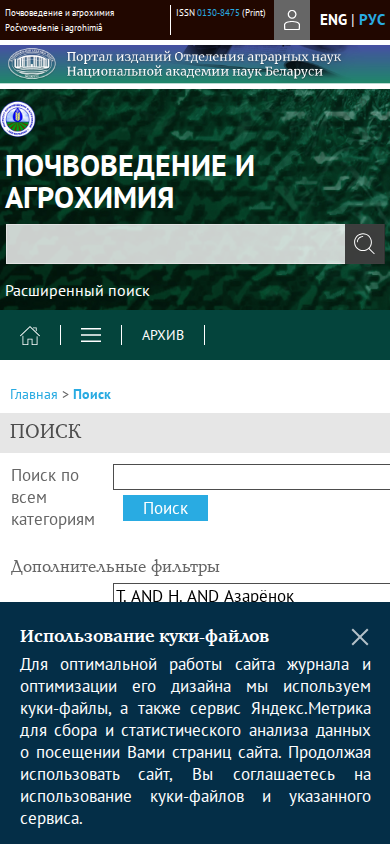Click the Использование куки-файлов heading
Viewport: 390px width, 844px height.
tap(145, 637)
